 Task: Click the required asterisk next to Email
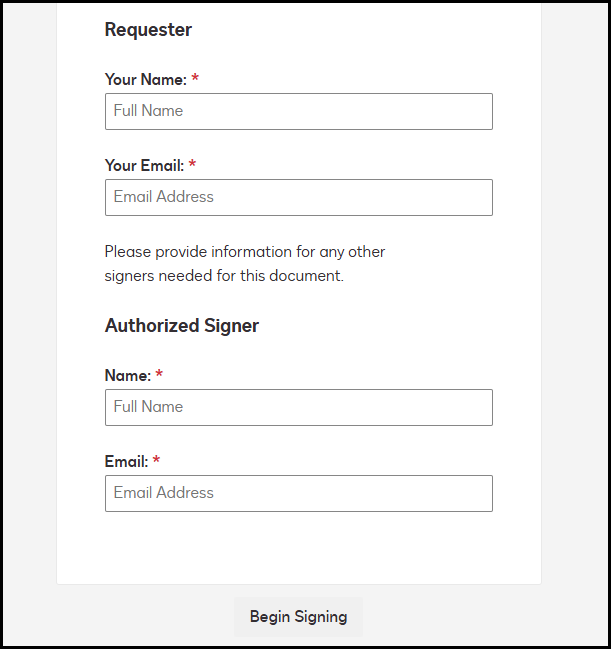pos(156,459)
